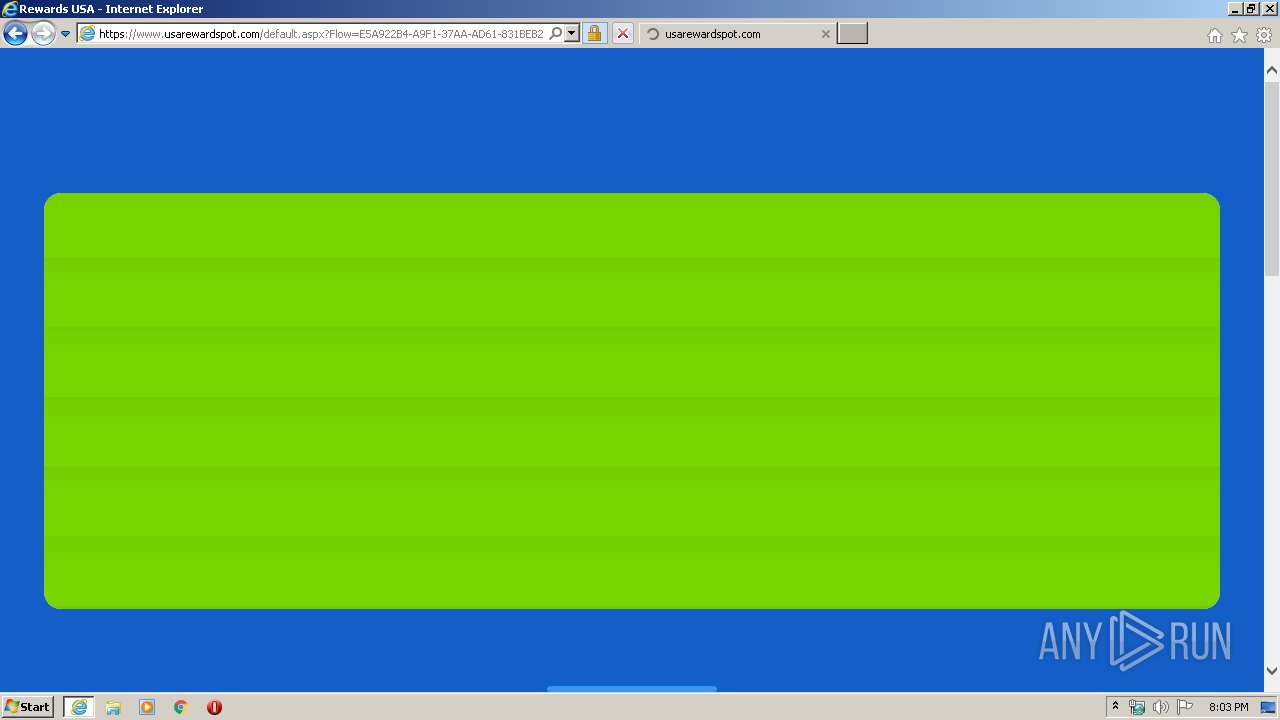1280x720 pixels.
Task: Click the address bar search magnifier icon
Action: point(556,34)
